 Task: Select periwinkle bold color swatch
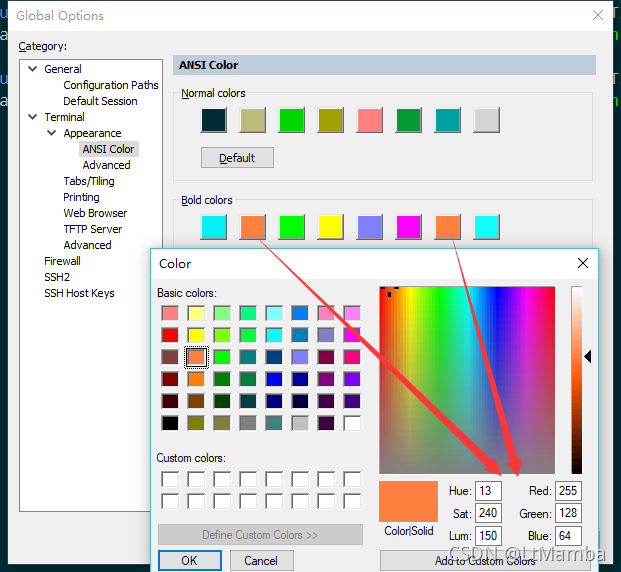coord(370,227)
